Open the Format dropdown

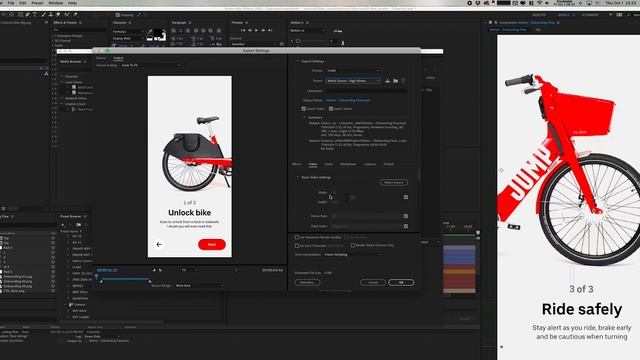(353, 71)
